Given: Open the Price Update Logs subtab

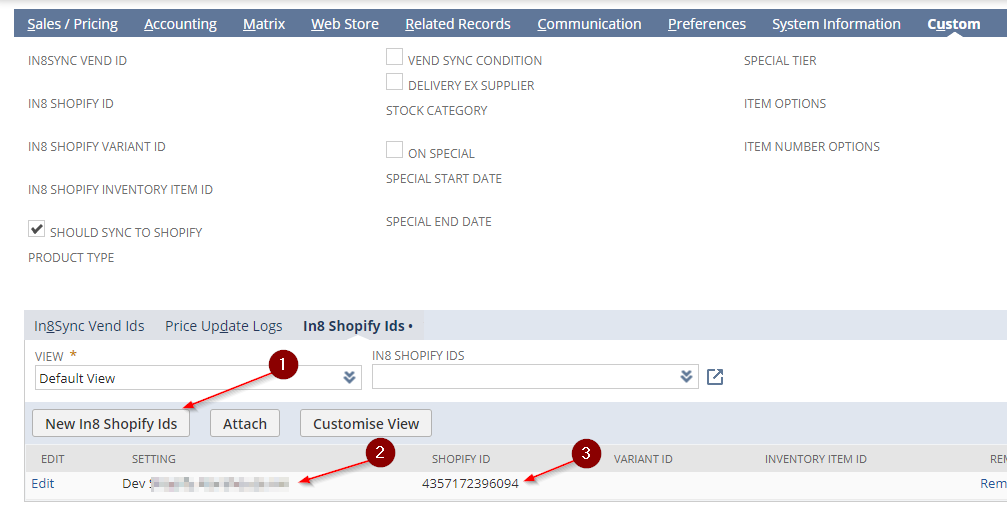Looking at the screenshot, I should (223, 326).
